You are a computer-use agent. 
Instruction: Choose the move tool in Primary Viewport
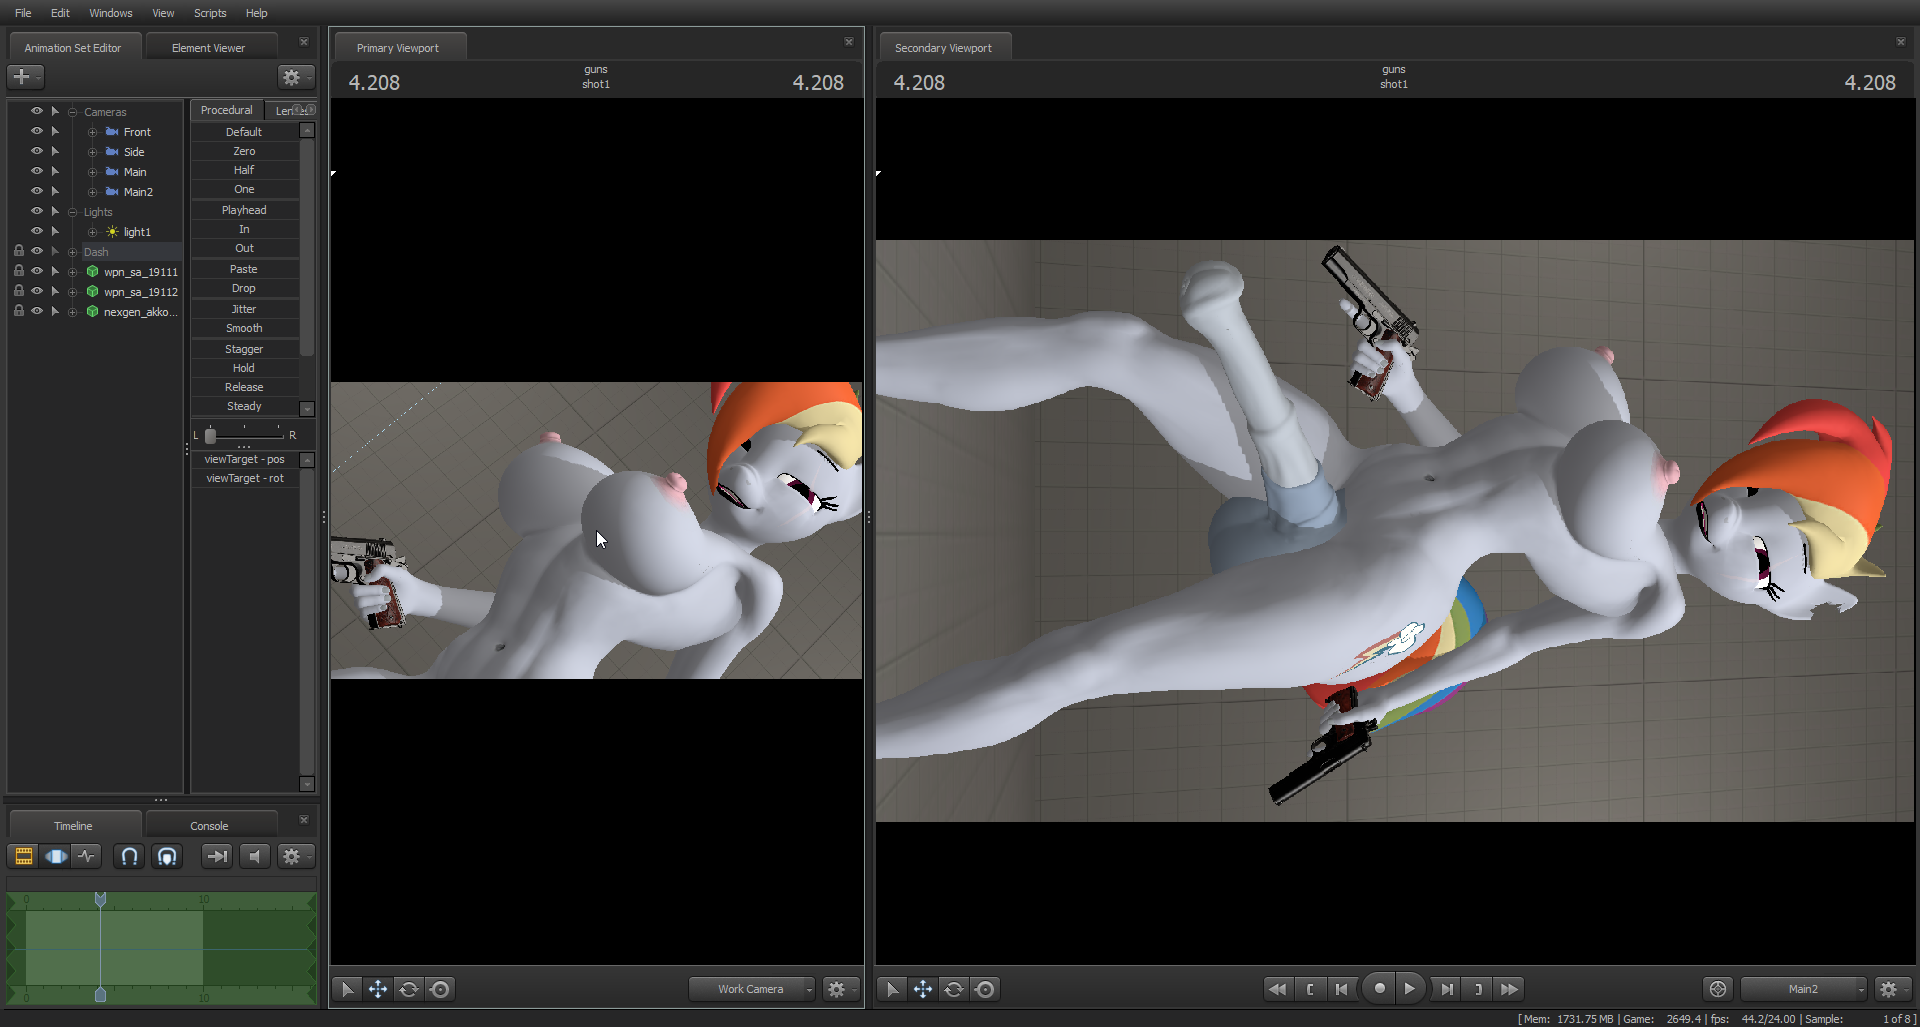[378, 989]
